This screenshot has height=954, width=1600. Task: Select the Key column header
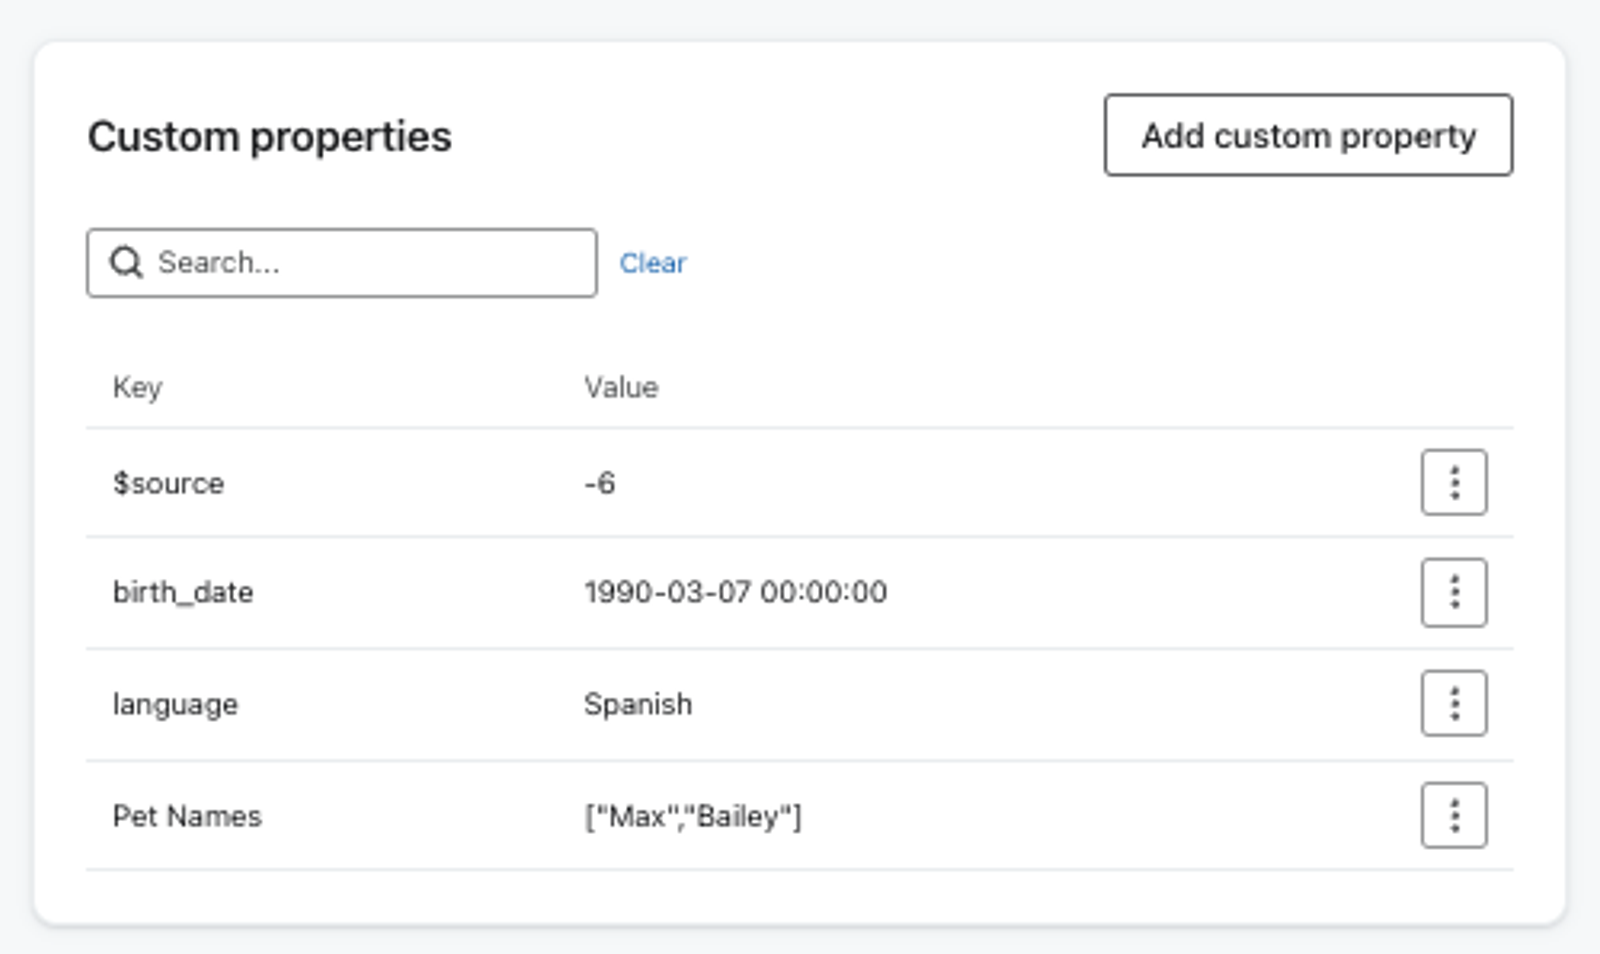point(137,387)
